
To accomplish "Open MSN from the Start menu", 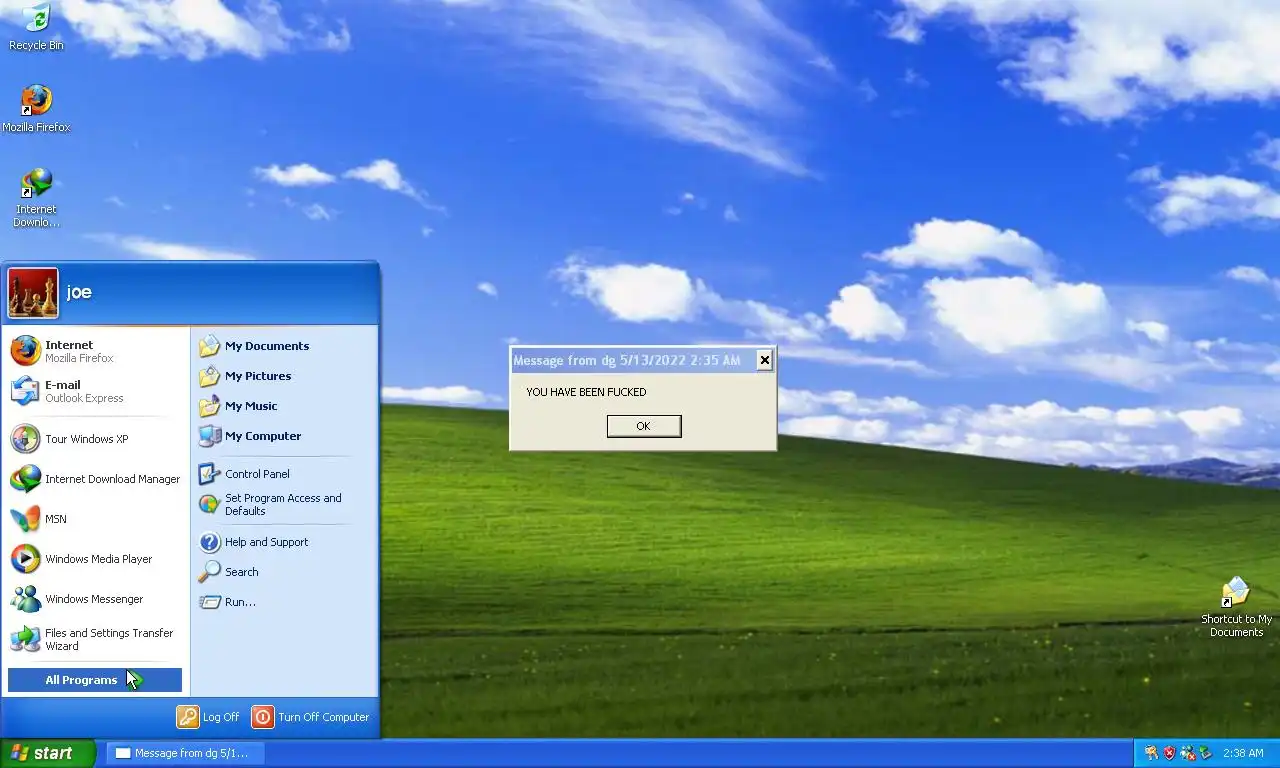I will tap(96, 519).
